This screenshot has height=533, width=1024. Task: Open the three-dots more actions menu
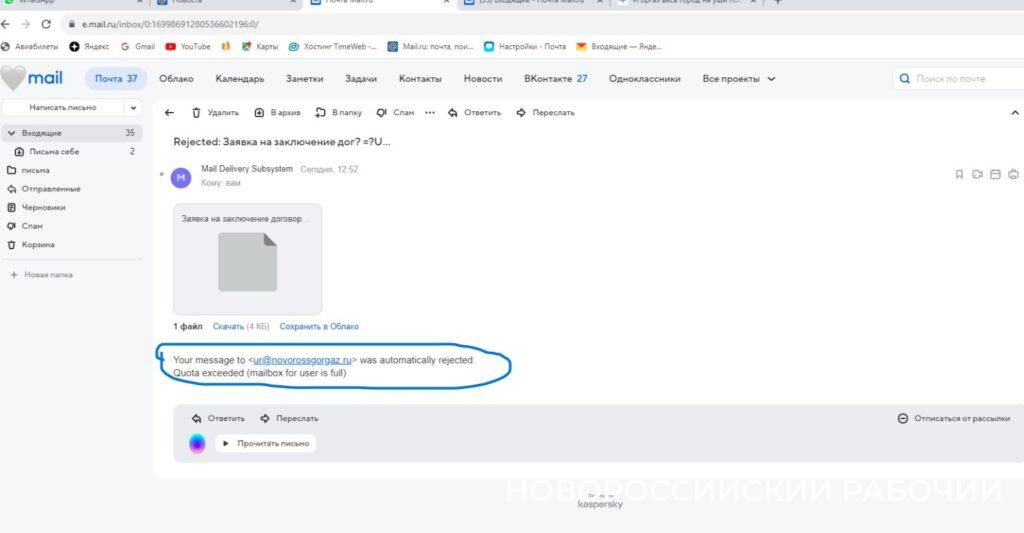click(x=430, y=113)
